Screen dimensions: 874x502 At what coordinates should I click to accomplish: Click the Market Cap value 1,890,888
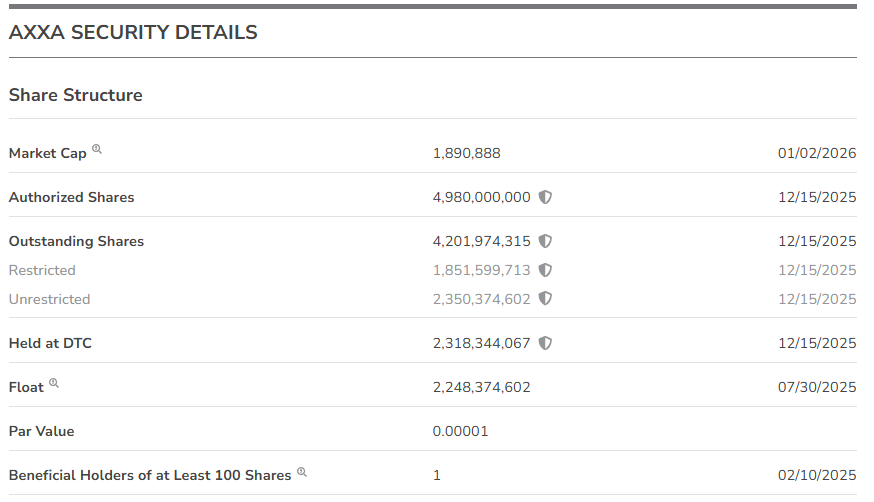coord(467,153)
